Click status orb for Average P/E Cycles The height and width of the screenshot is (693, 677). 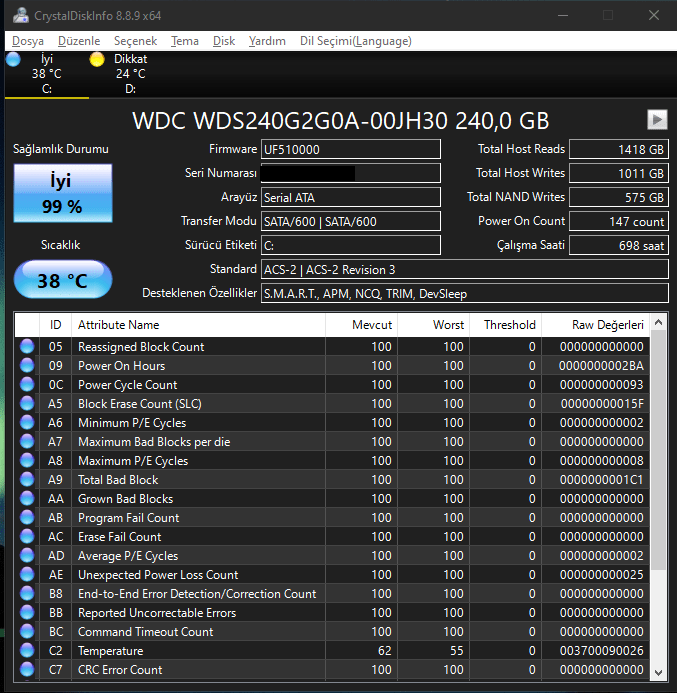[27, 556]
